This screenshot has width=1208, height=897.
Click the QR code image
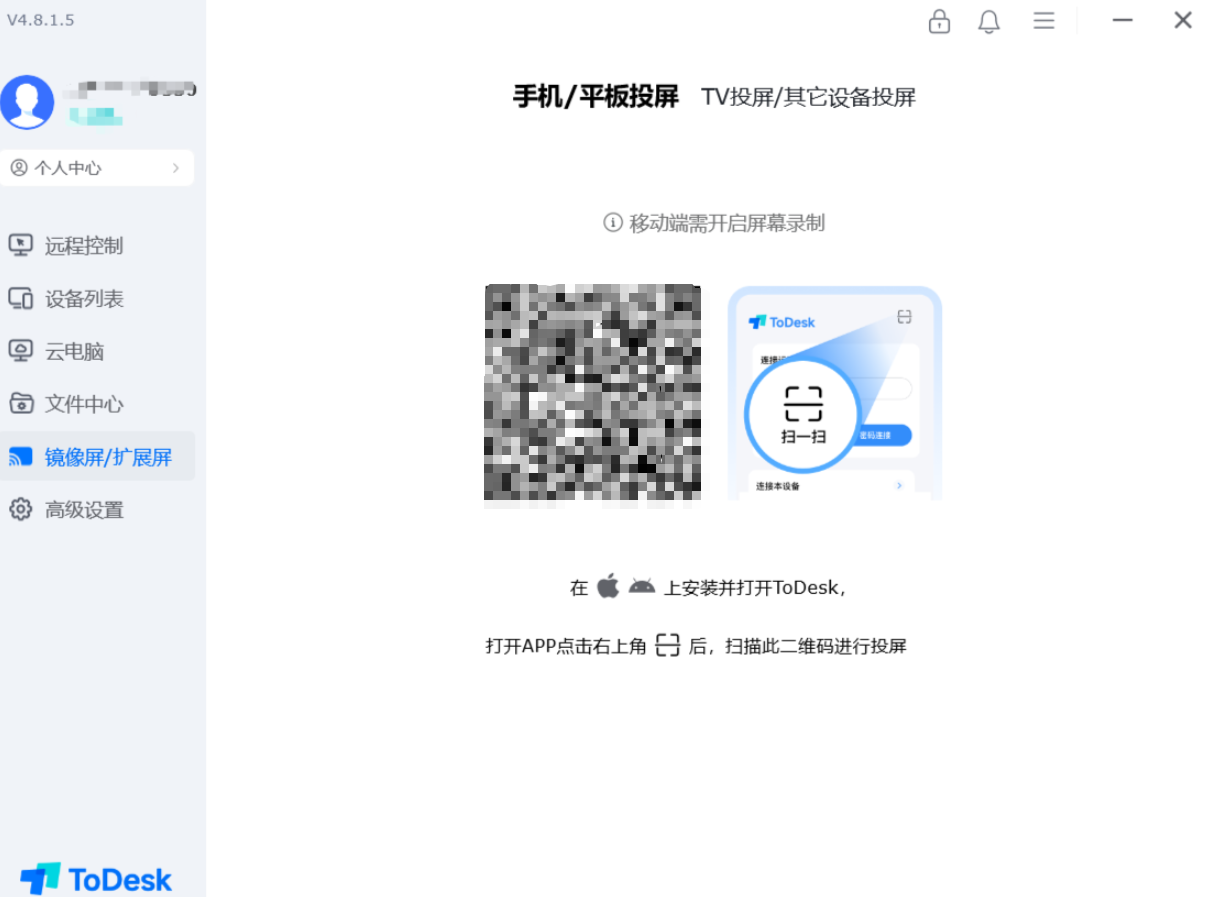[592, 392]
